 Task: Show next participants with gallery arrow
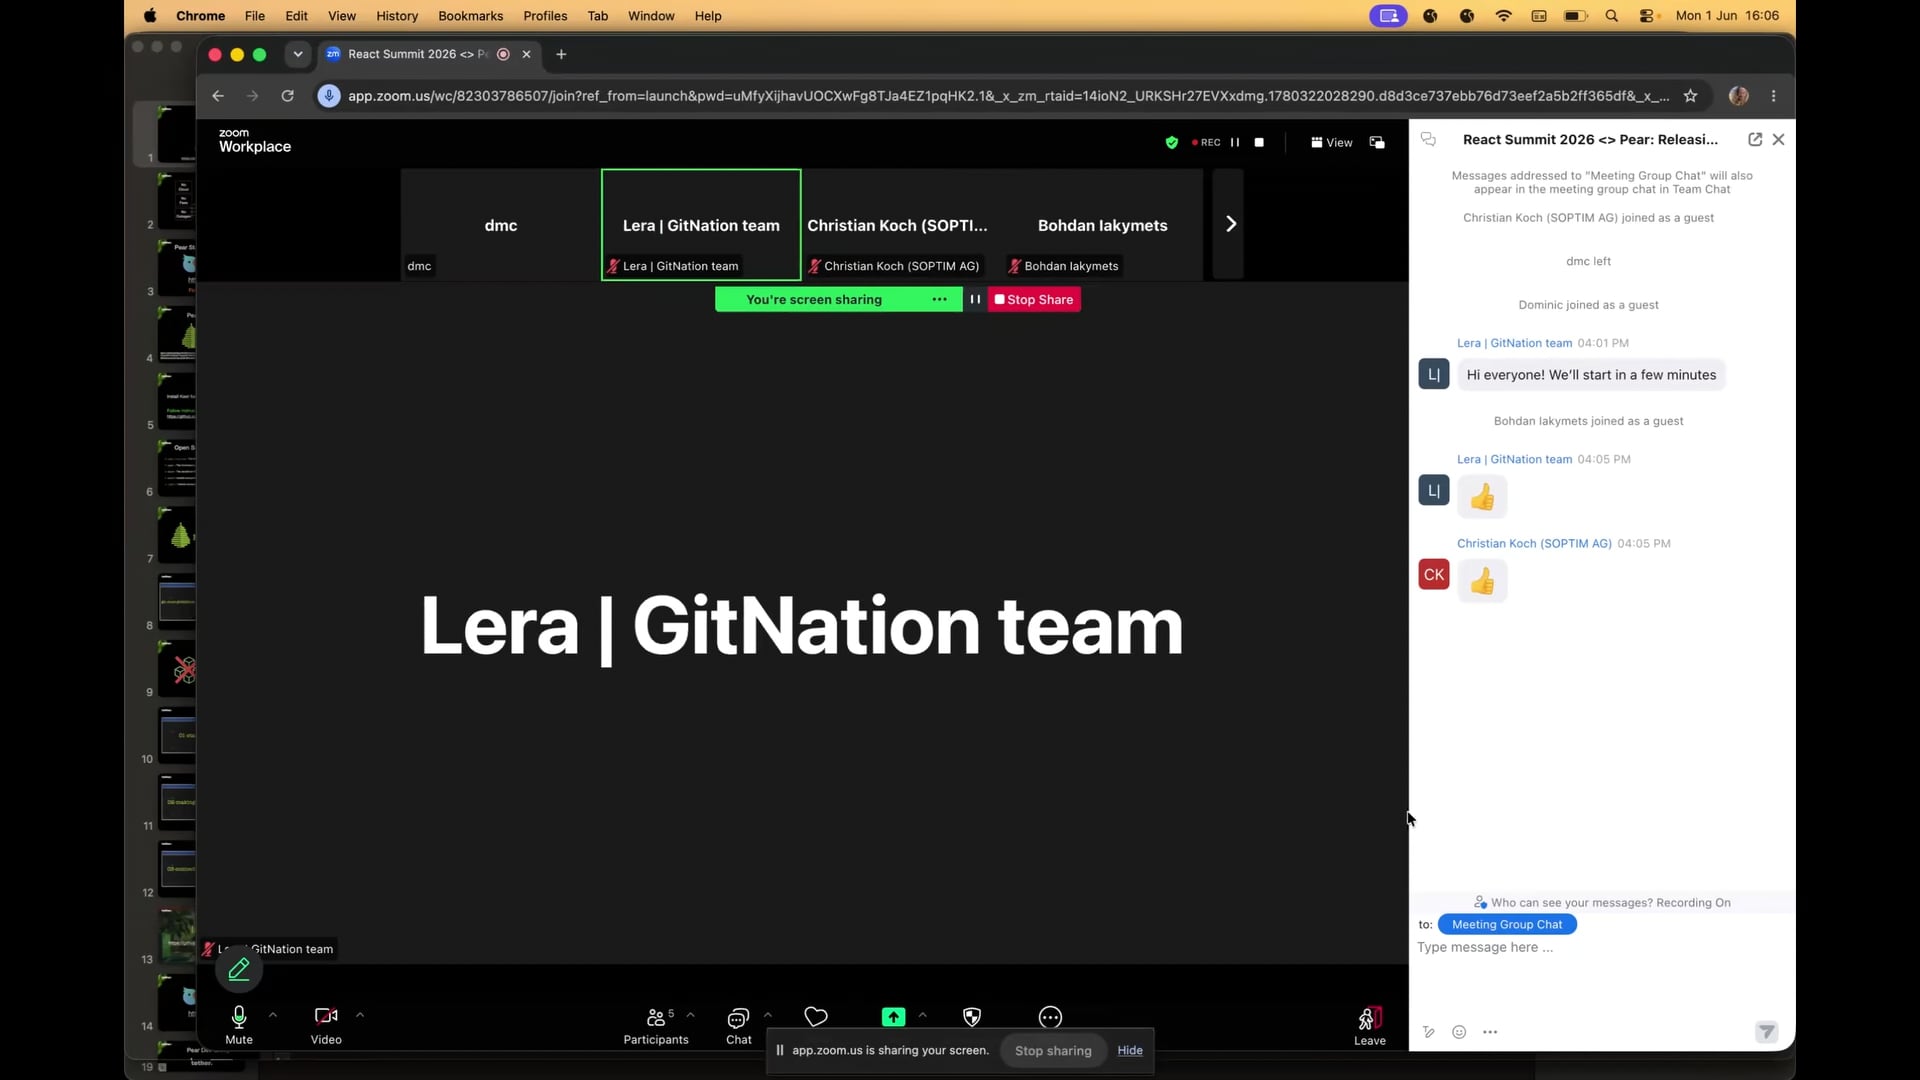(x=1230, y=224)
